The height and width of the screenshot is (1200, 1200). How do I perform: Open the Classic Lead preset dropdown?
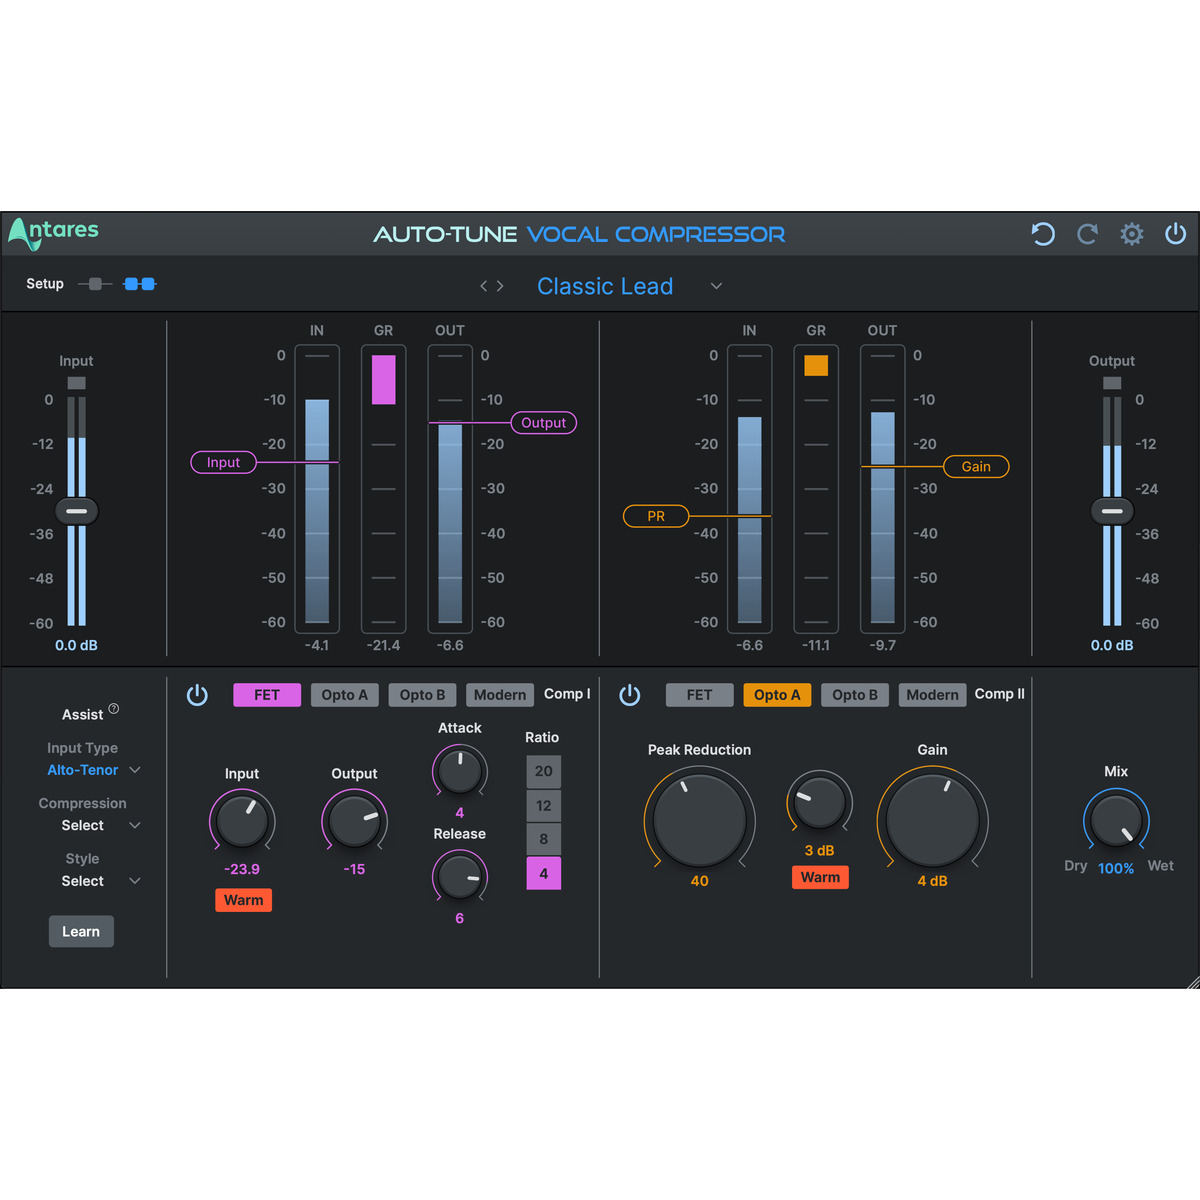[716, 286]
